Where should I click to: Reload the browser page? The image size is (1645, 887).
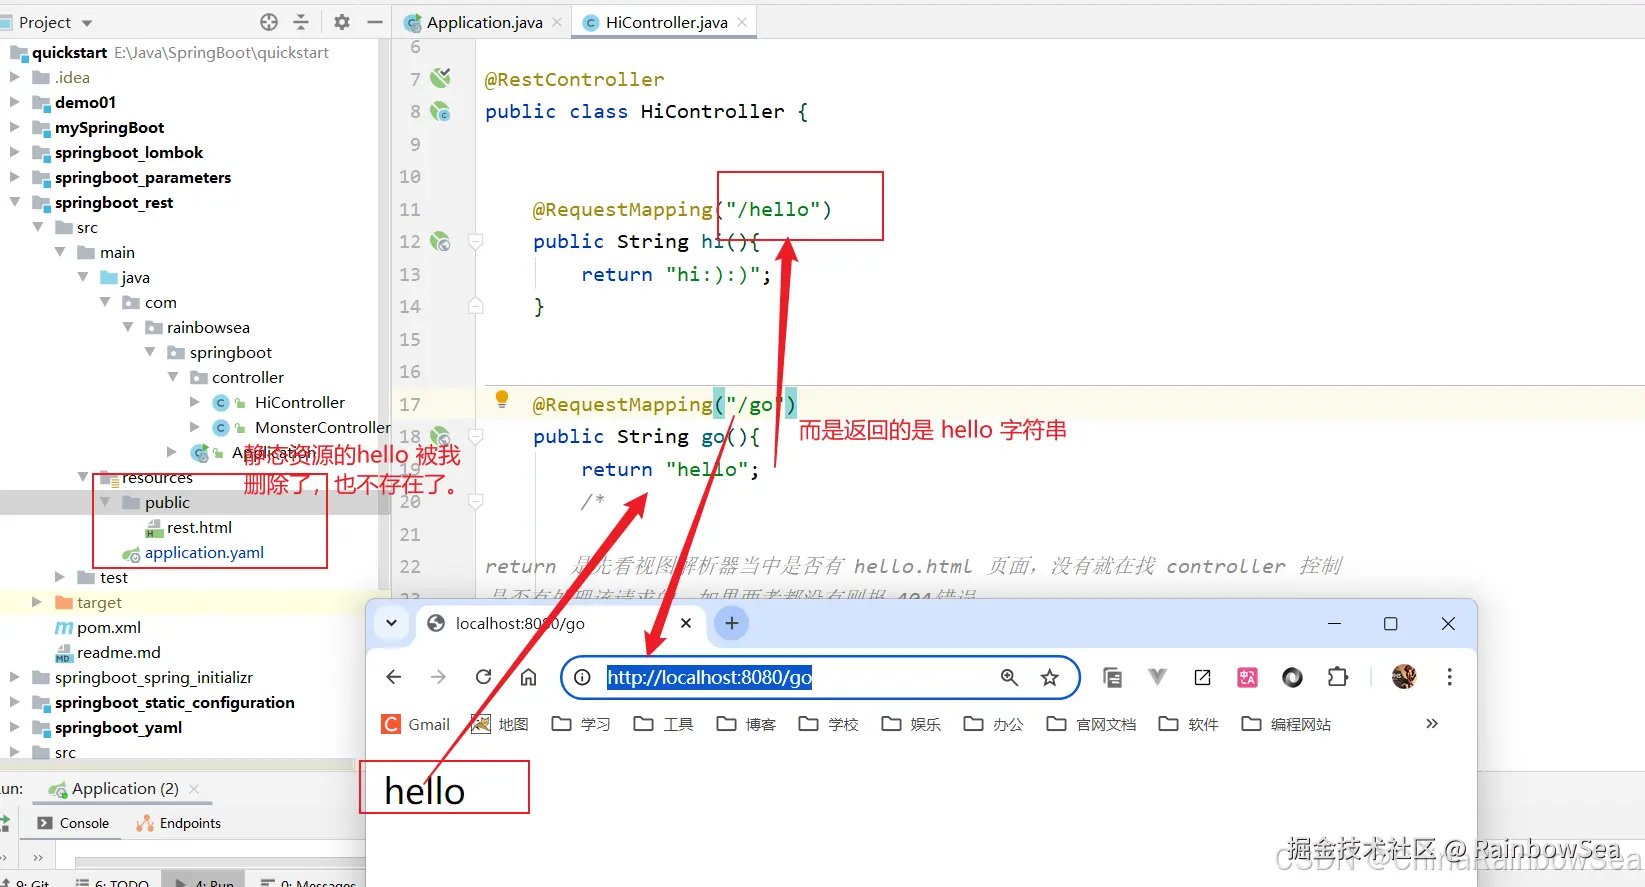pyautogui.click(x=483, y=677)
